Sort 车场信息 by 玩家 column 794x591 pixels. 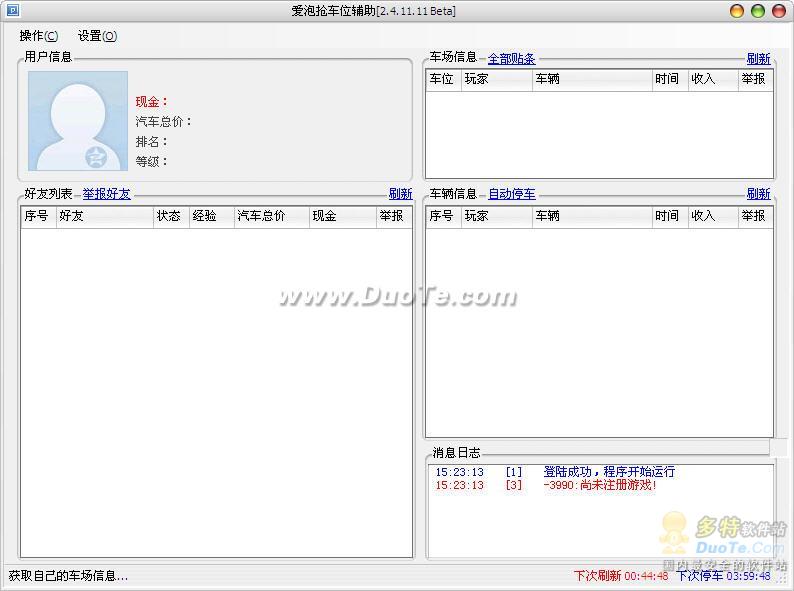(497, 80)
